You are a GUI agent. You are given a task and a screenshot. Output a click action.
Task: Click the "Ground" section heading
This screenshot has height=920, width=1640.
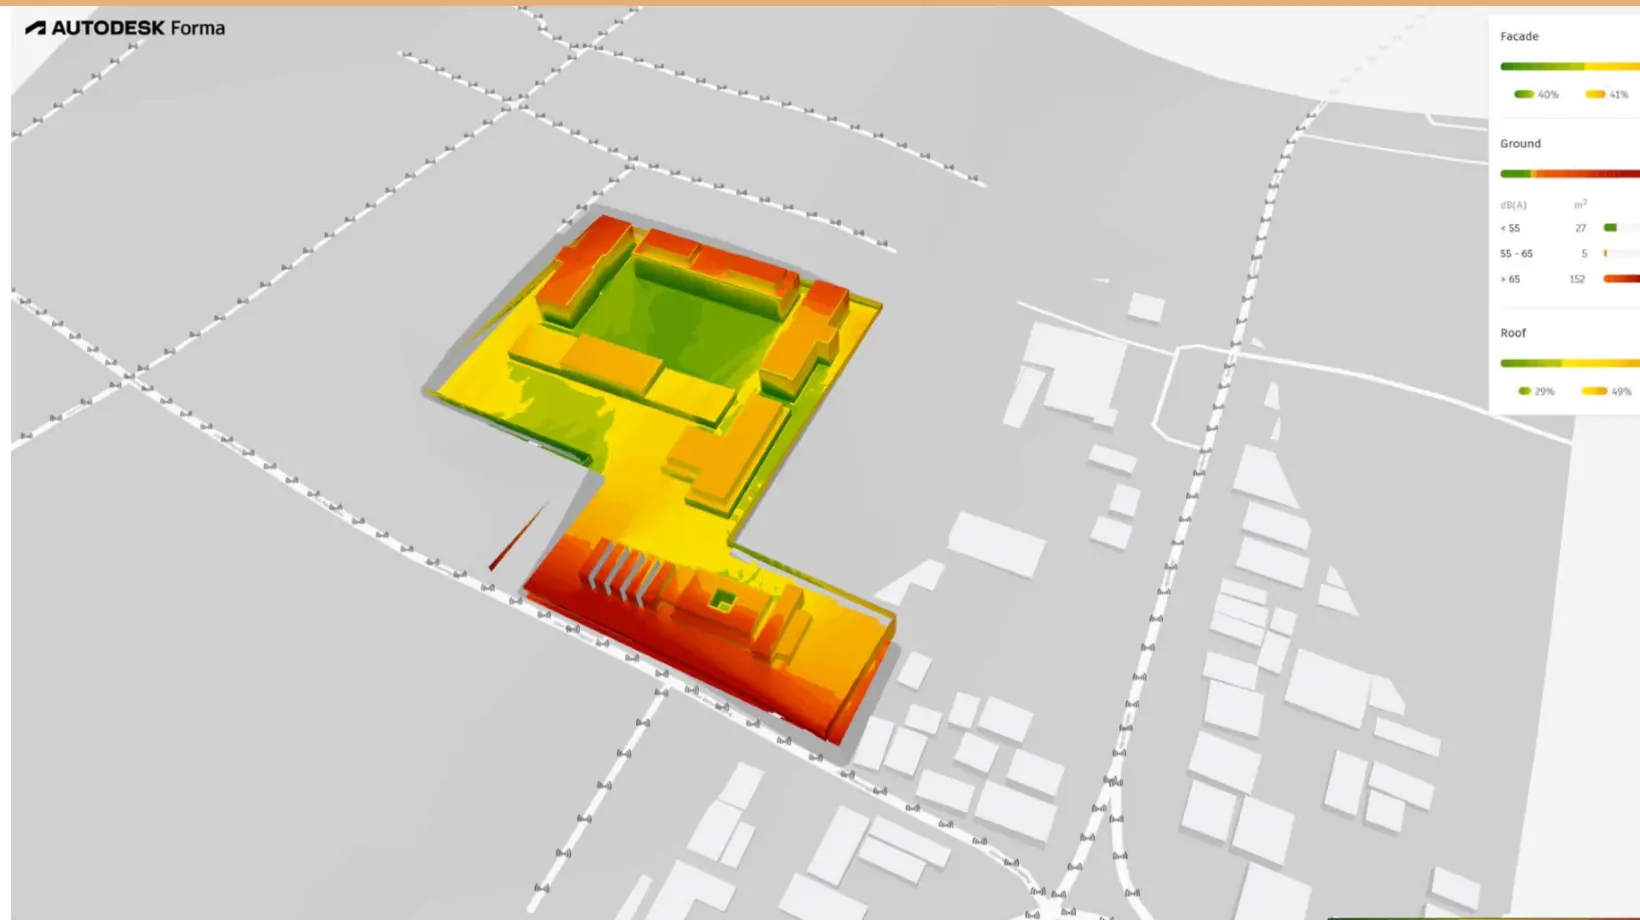tap(1520, 144)
